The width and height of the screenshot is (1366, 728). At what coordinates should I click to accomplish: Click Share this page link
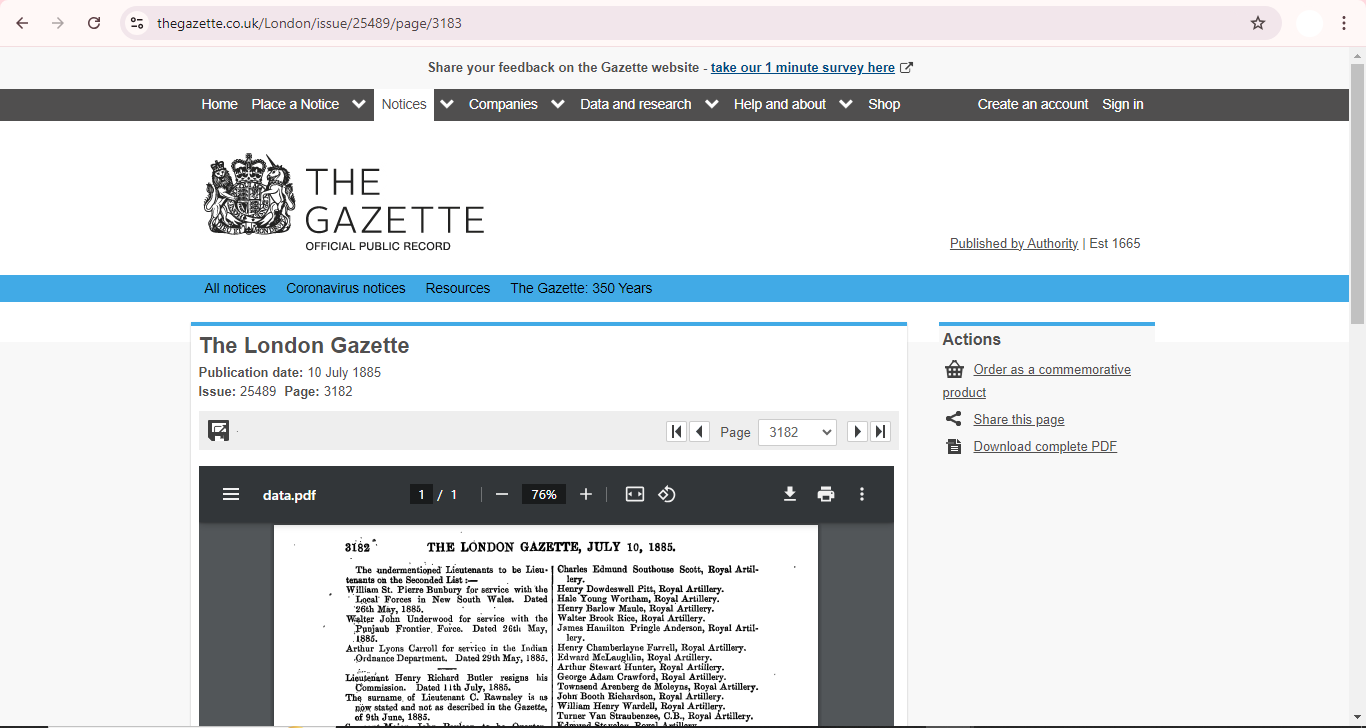coord(1019,419)
